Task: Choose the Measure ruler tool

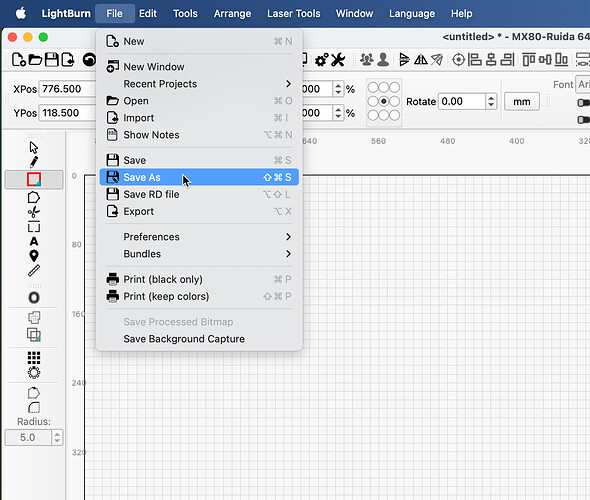Action: [x=34, y=271]
